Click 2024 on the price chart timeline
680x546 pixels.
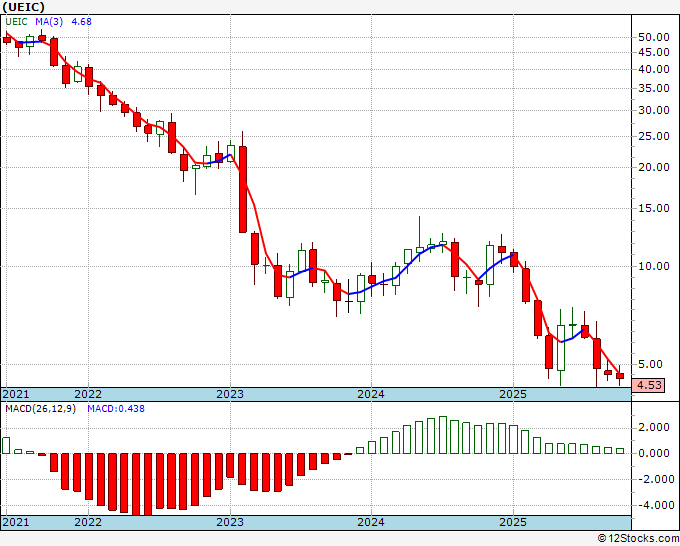tap(371, 394)
